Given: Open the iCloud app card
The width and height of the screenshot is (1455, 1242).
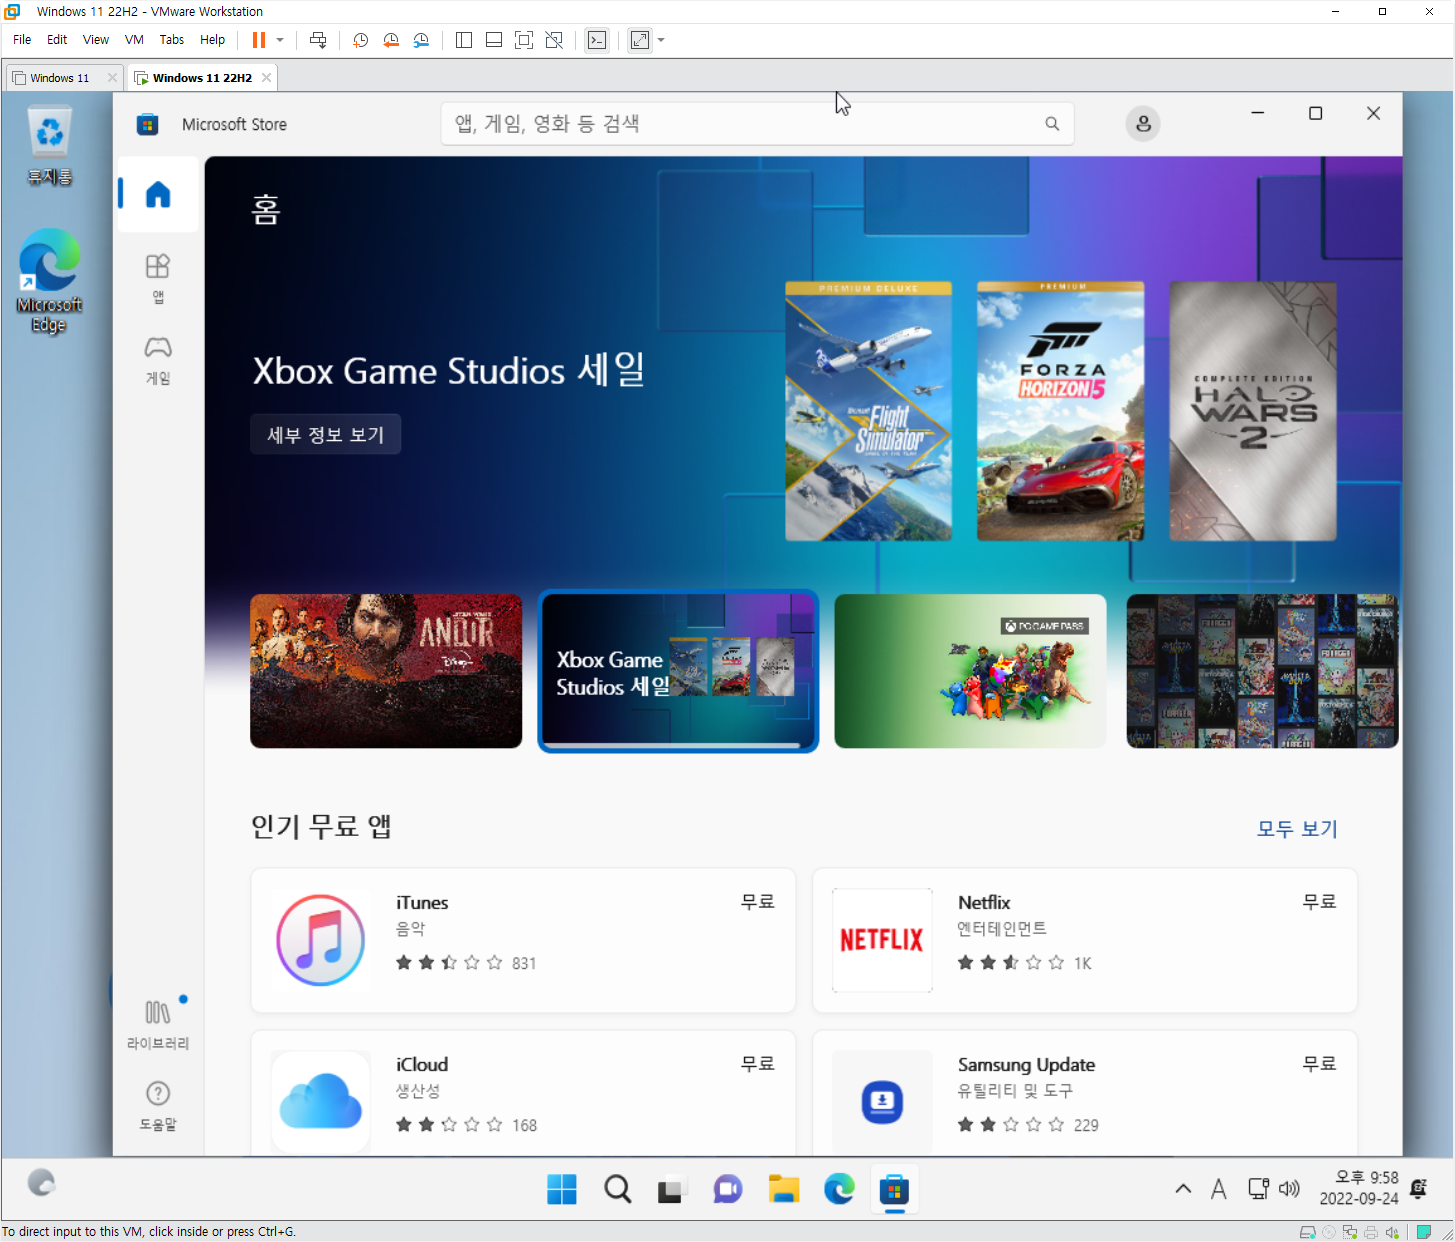Looking at the screenshot, I should coord(523,1093).
